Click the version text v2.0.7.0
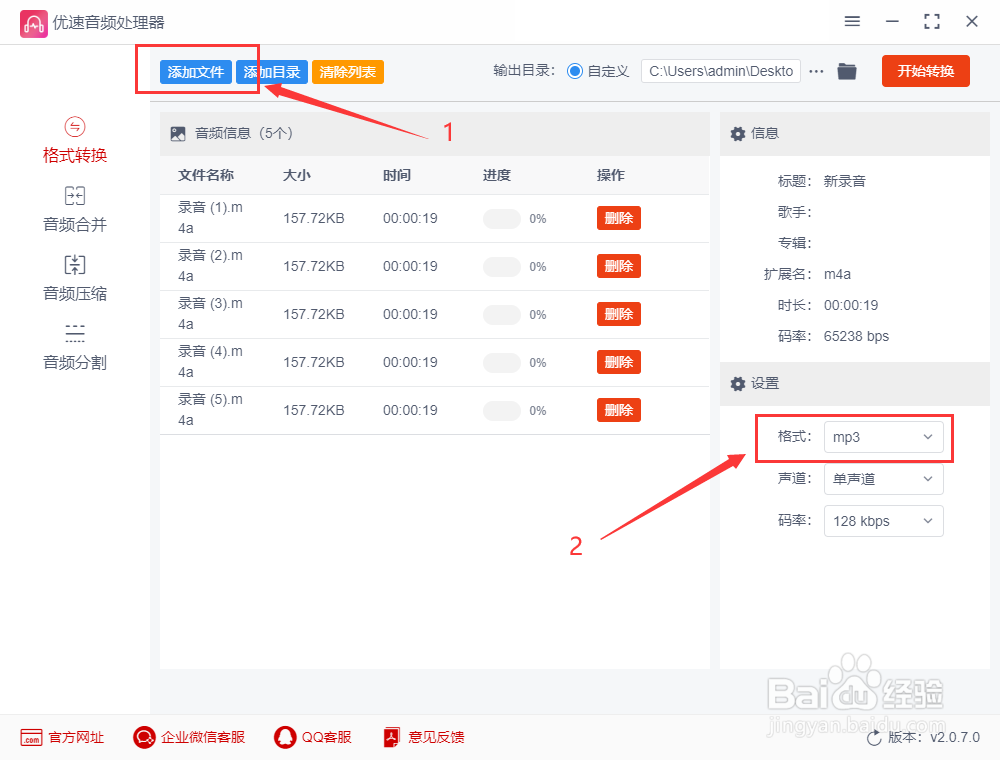This screenshot has width=1000, height=760. 955,738
